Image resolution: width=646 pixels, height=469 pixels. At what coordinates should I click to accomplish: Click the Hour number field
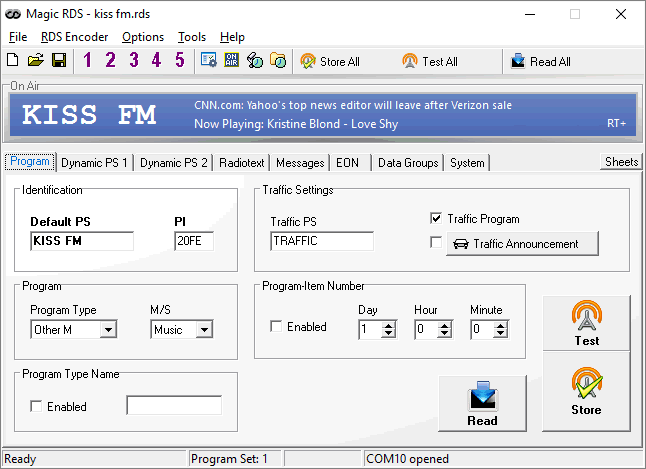click(426, 329)
